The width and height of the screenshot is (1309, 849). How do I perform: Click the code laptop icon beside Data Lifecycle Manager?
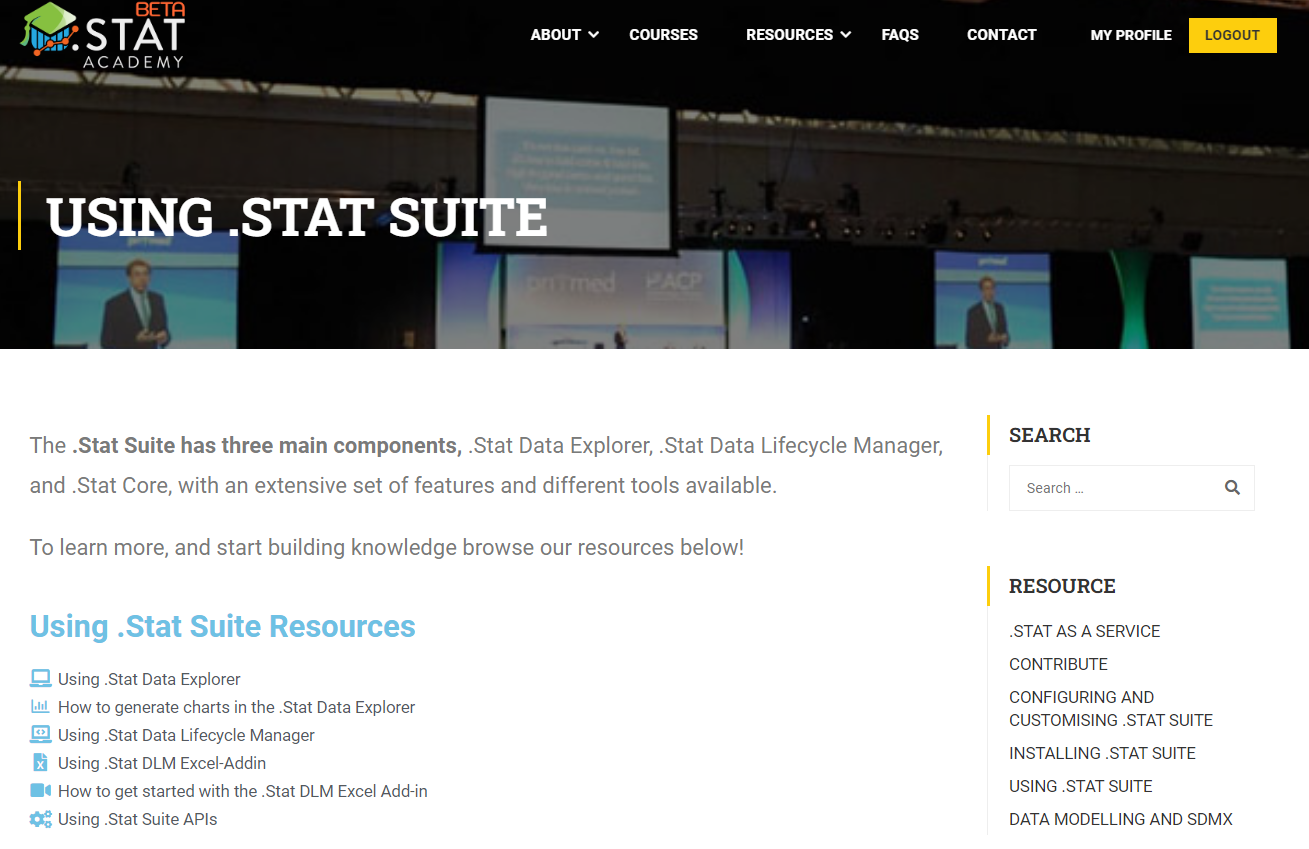[39, 734]
